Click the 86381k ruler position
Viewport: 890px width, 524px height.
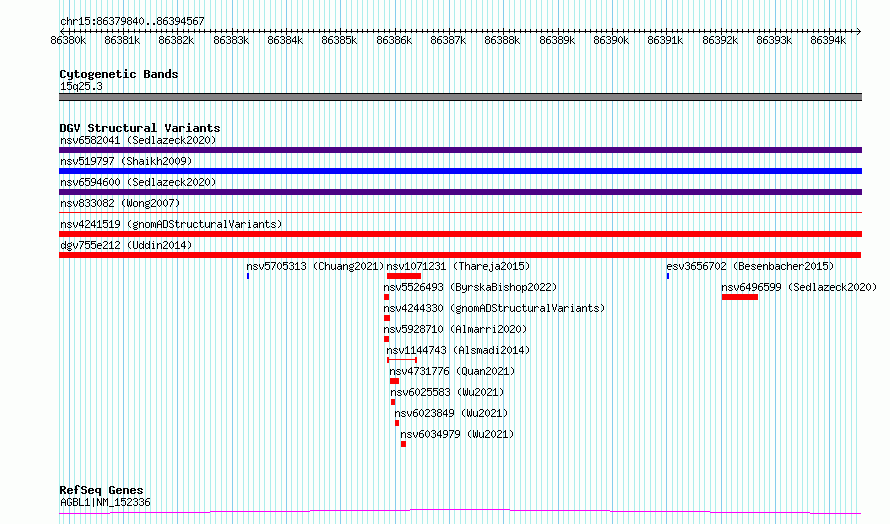coord(122,40)
